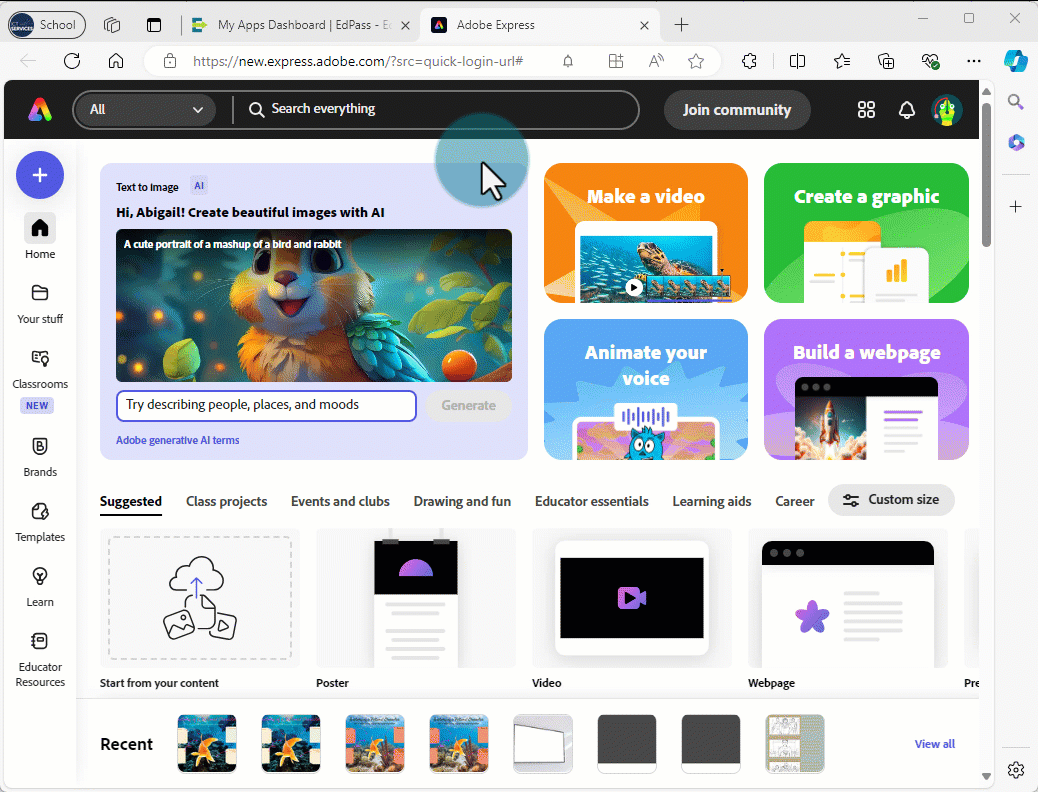Open browser settings and more menu
Image resolution: width=1038 pixels, height=792 pixels.
pos(974,61)
